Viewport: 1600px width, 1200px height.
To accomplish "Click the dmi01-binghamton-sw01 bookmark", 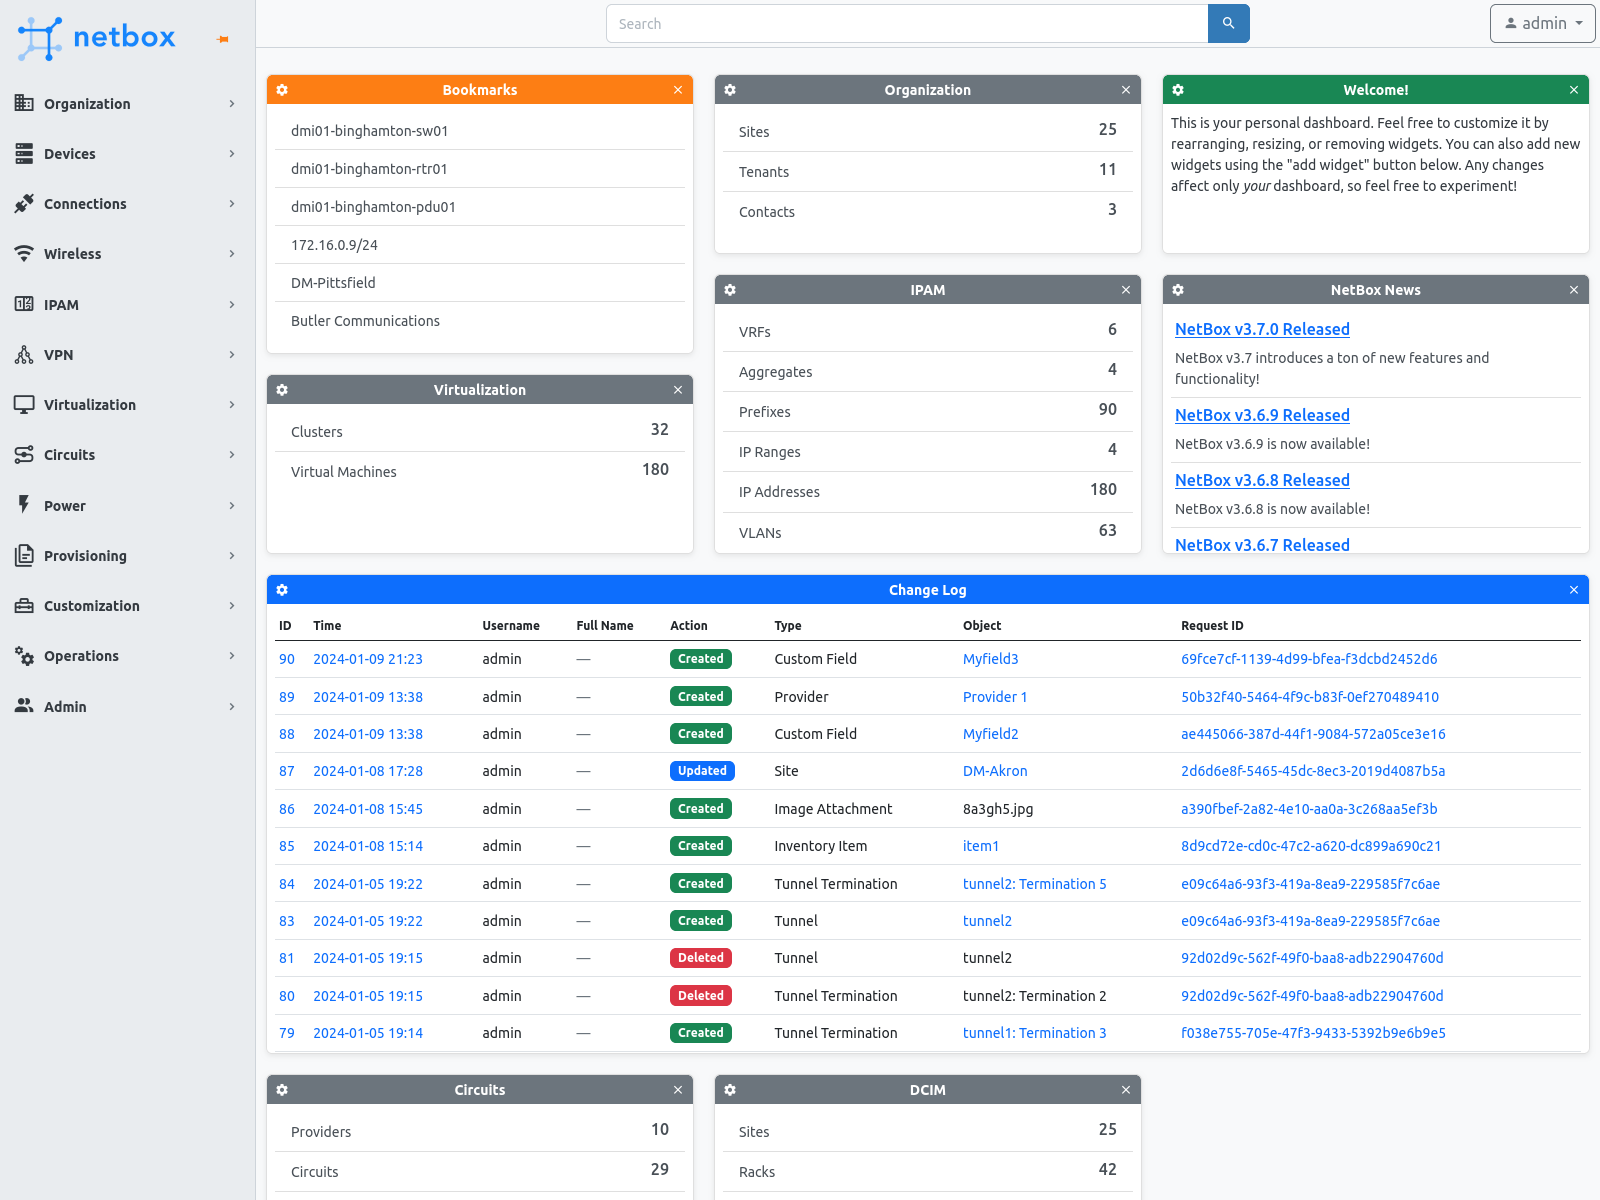I will 368,130.
